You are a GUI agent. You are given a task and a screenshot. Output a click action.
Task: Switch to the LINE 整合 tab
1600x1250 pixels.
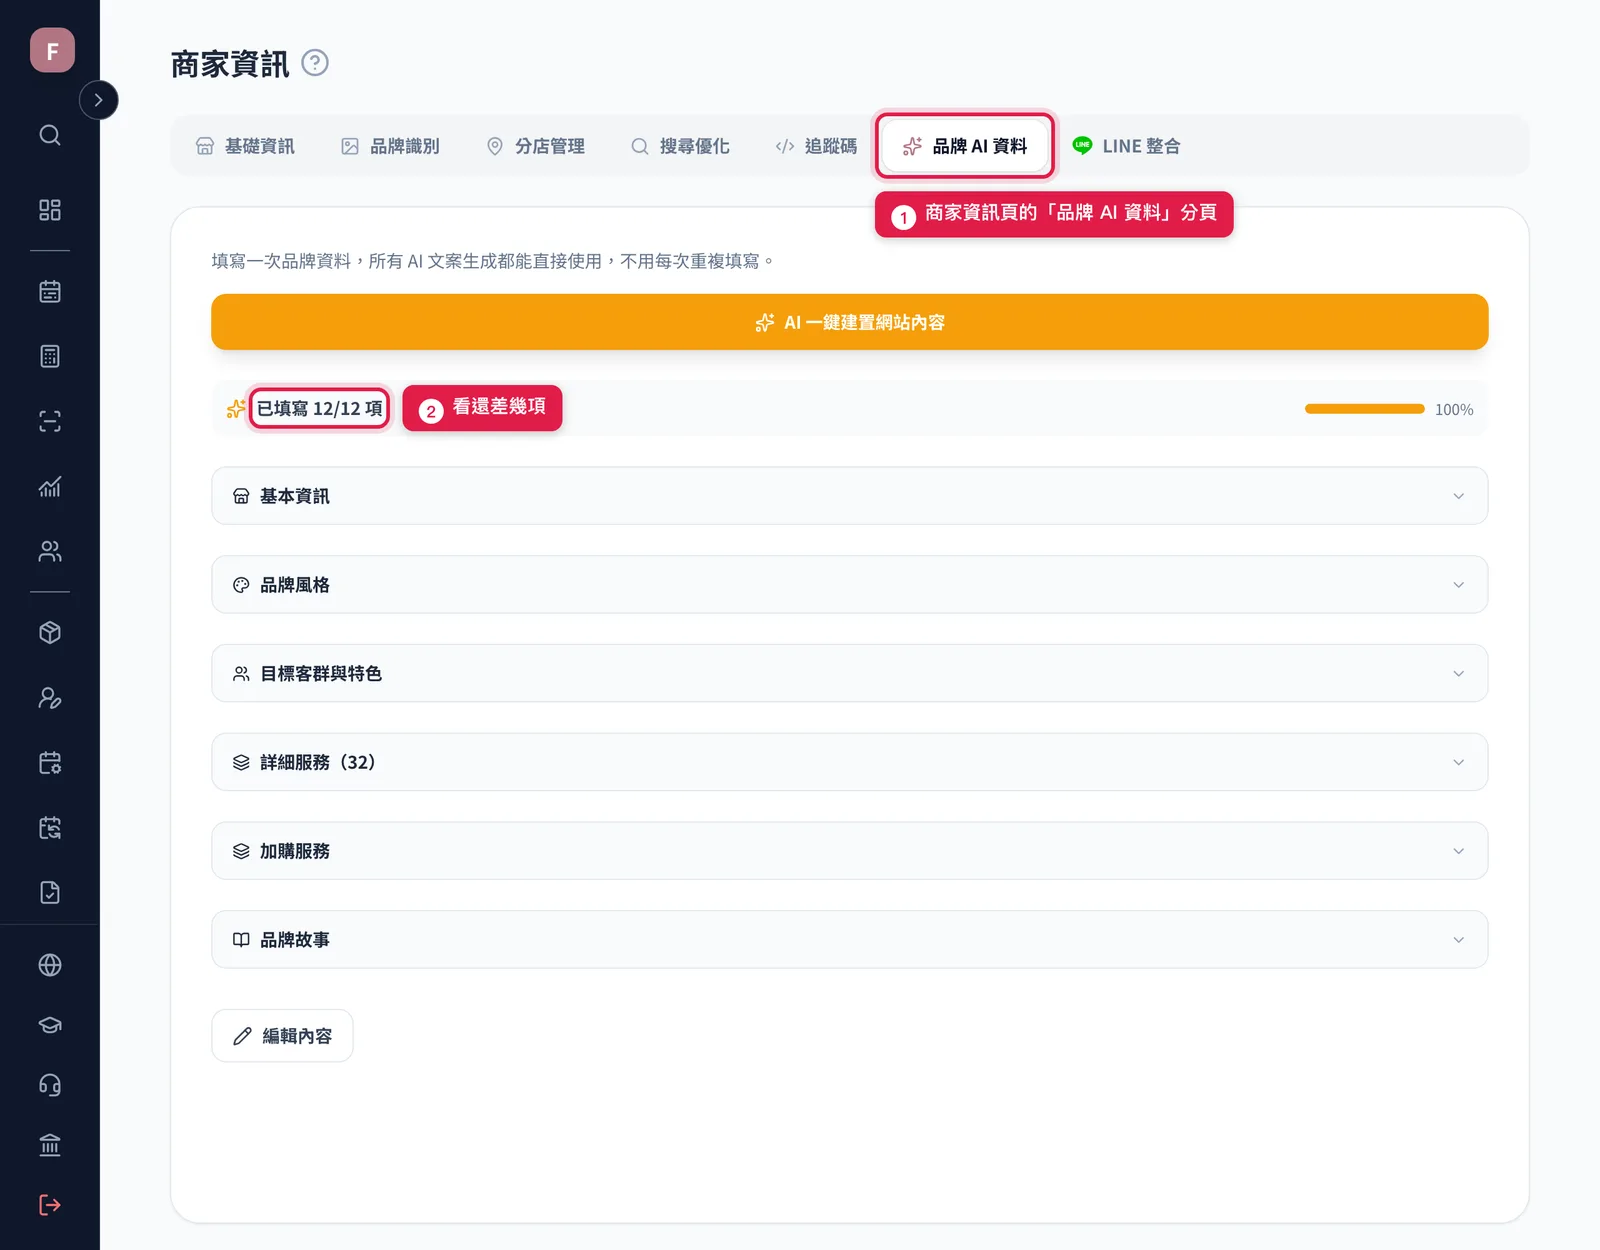[x=1126, y=146]
